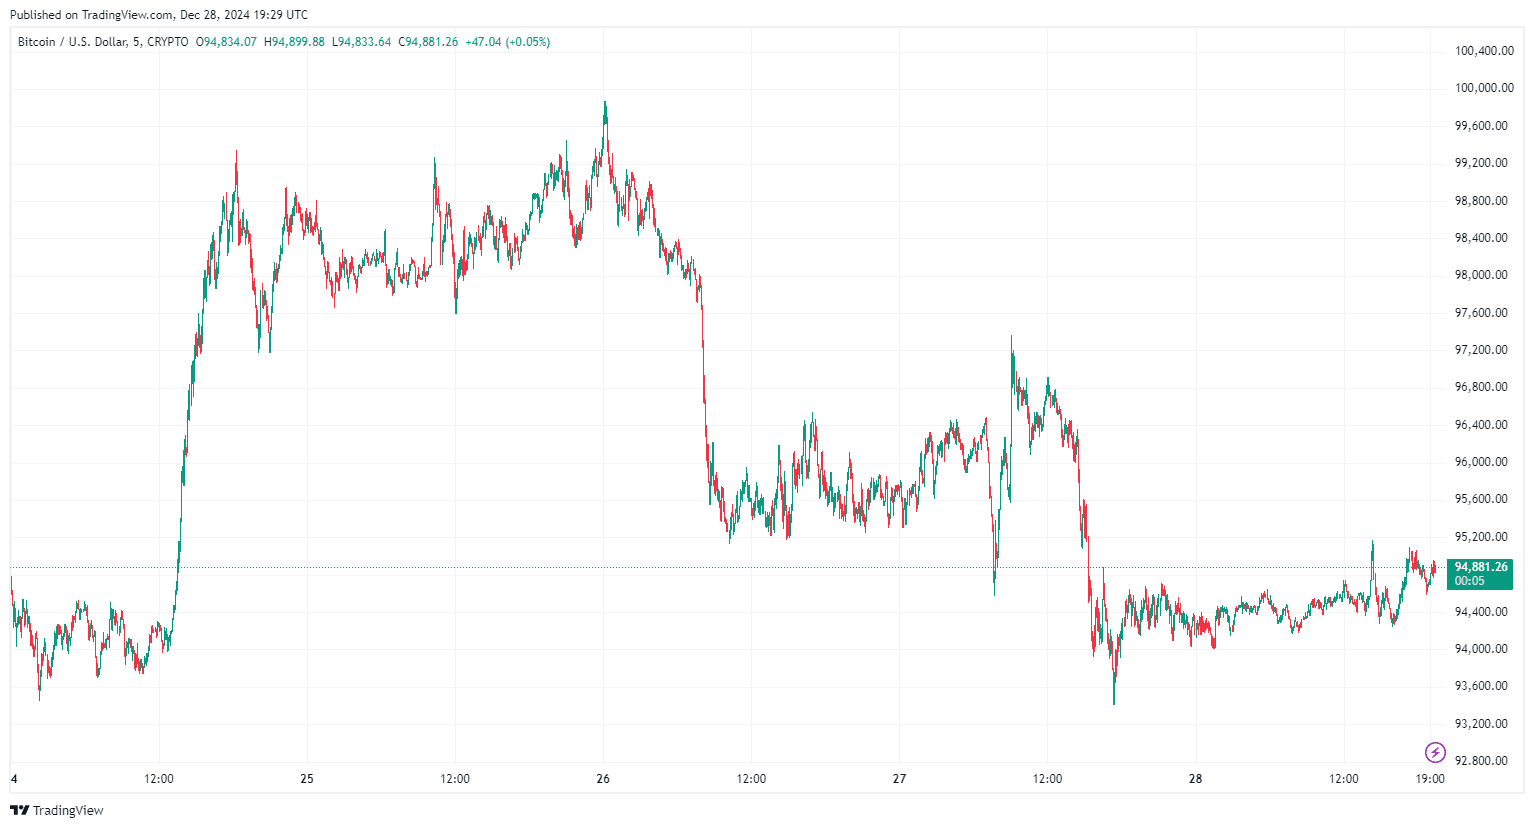
Task: Click the high value H94,899.88
Action: point(294,42)
